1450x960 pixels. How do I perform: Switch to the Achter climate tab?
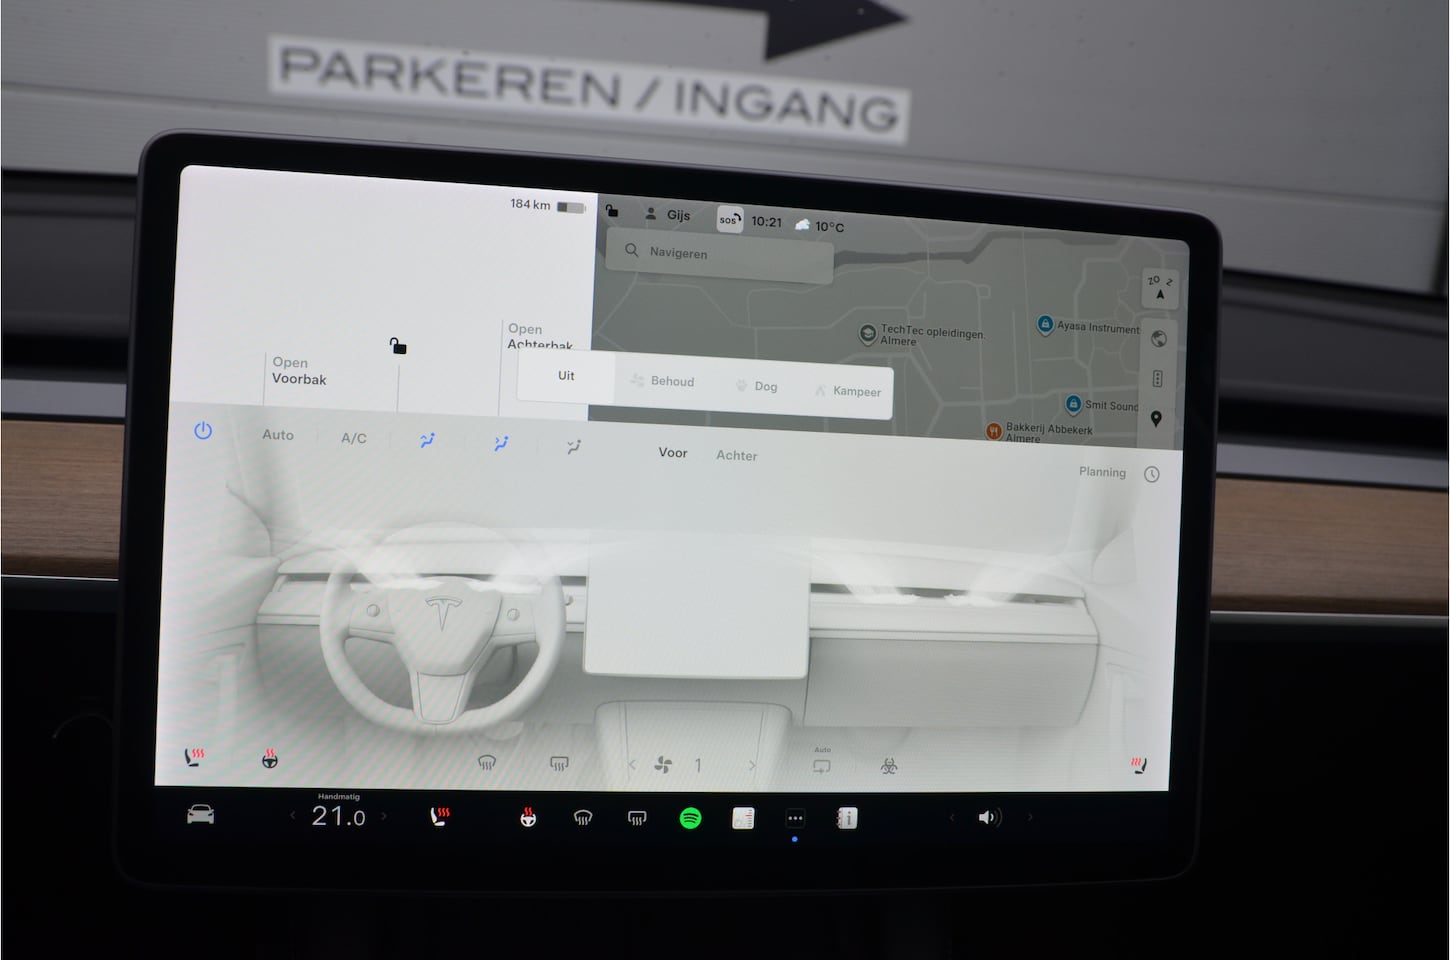pyautogui.click(x=736, y=455)
